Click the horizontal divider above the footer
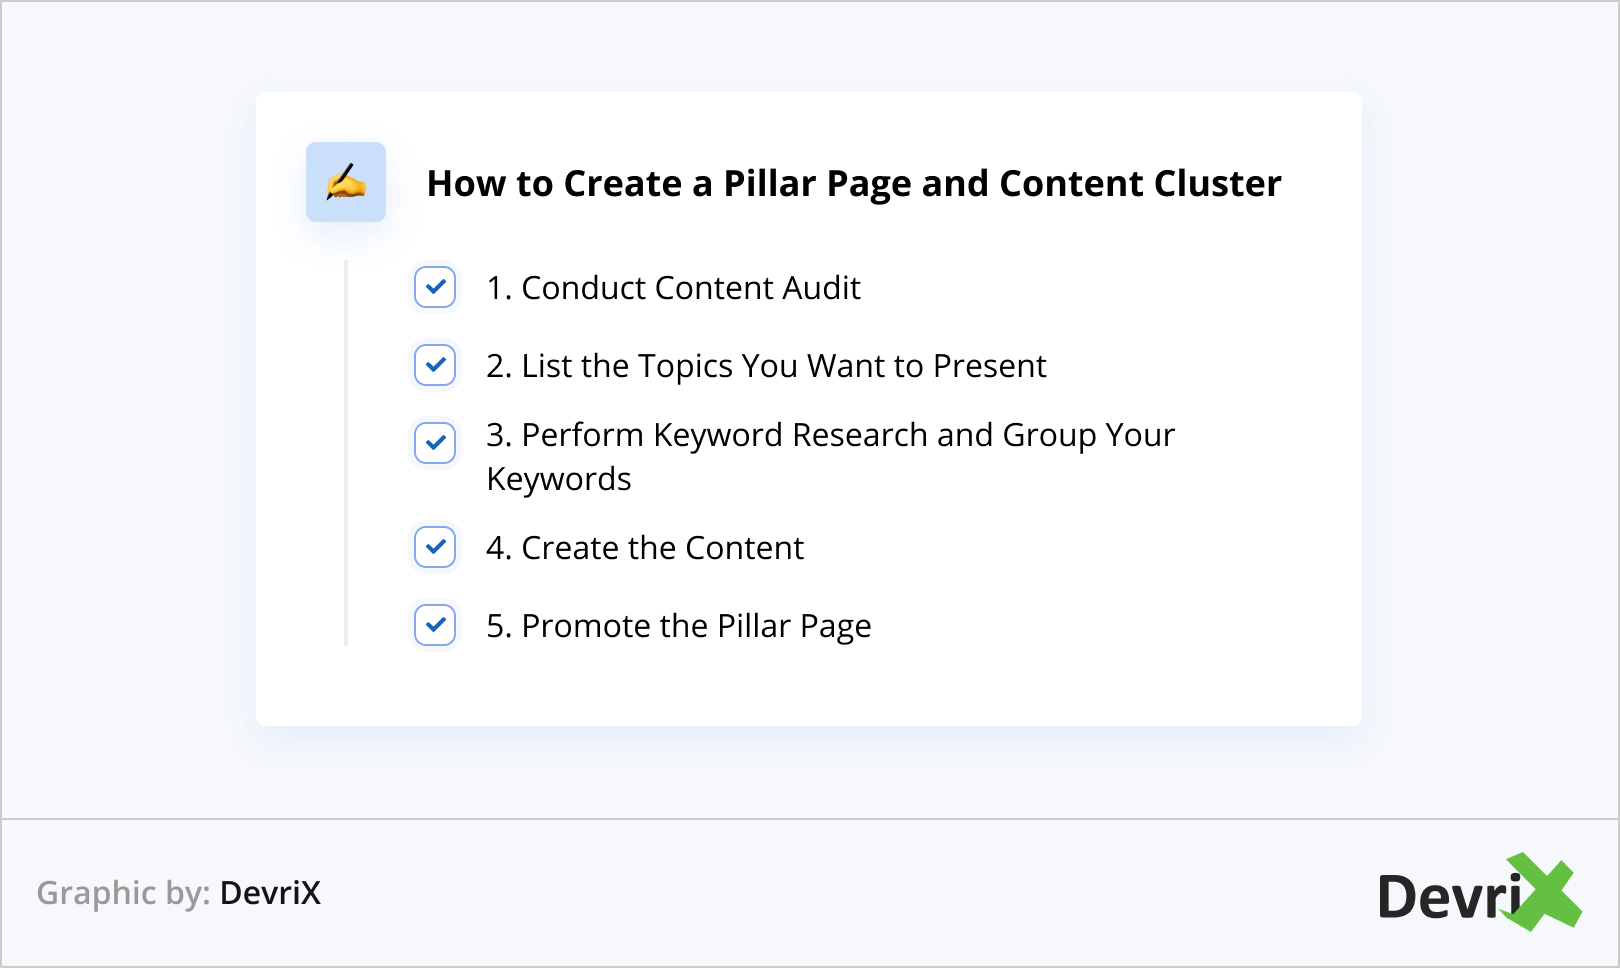The height and width of the screenshot is (968, 1620). pos(810,819)
